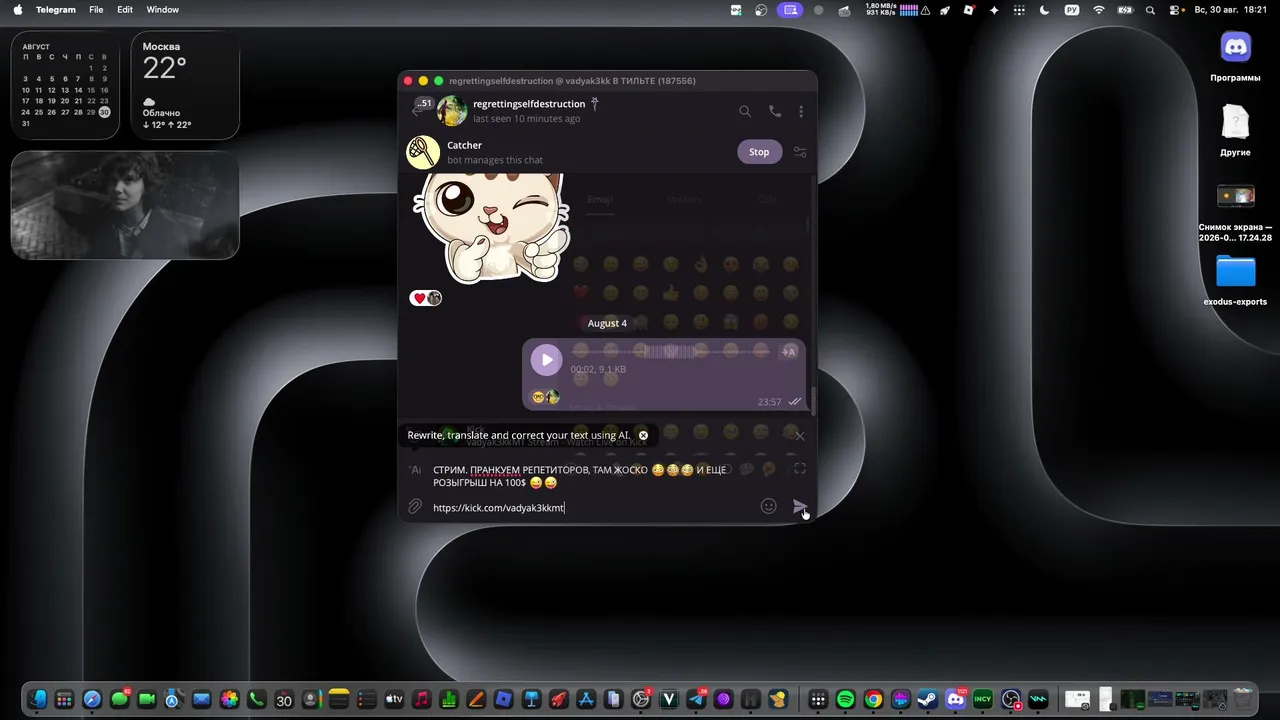This screenshot has width=1280, height=720.
Task: Open FaceTime from the Dock
Action: point(147,700)
